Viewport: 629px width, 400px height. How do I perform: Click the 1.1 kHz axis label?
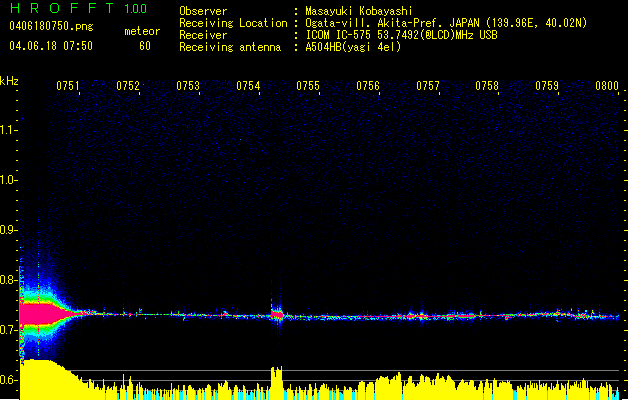(x=8, y=130)
